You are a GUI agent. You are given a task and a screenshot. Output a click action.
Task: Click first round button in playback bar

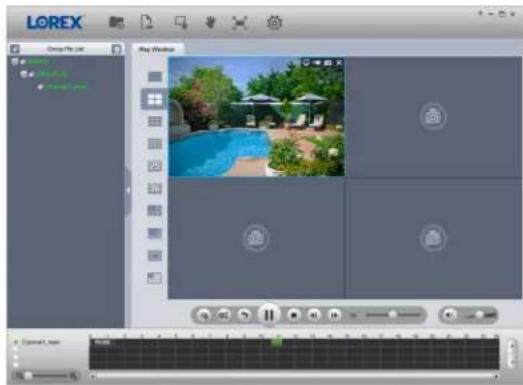(204, 315)
